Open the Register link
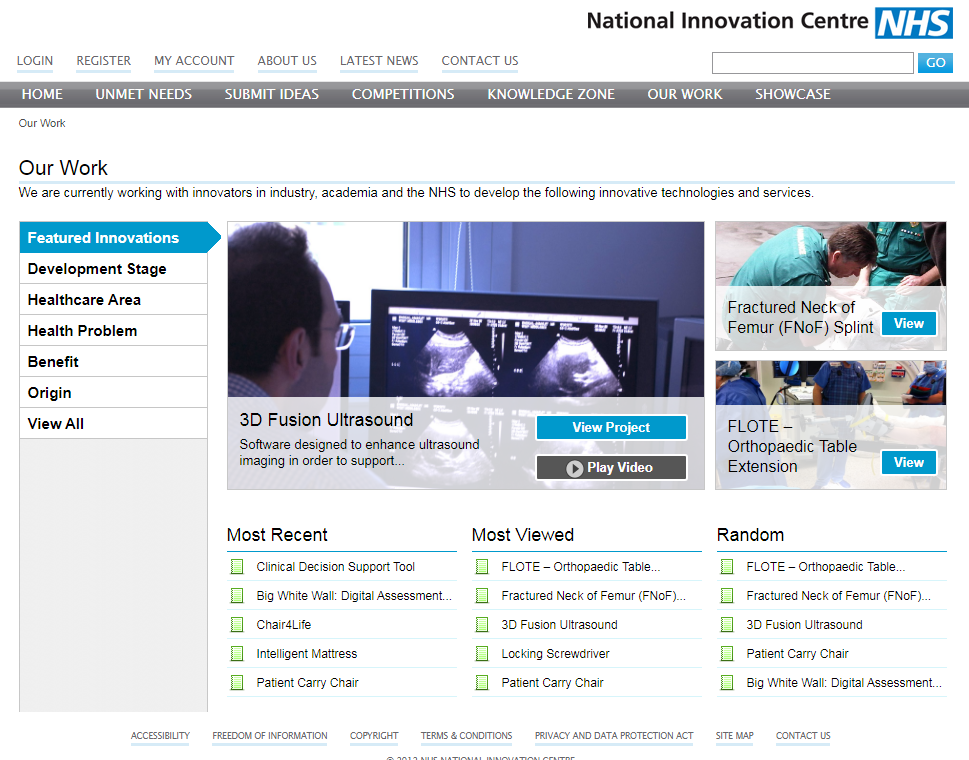969x760 pixels. point(104,61)
